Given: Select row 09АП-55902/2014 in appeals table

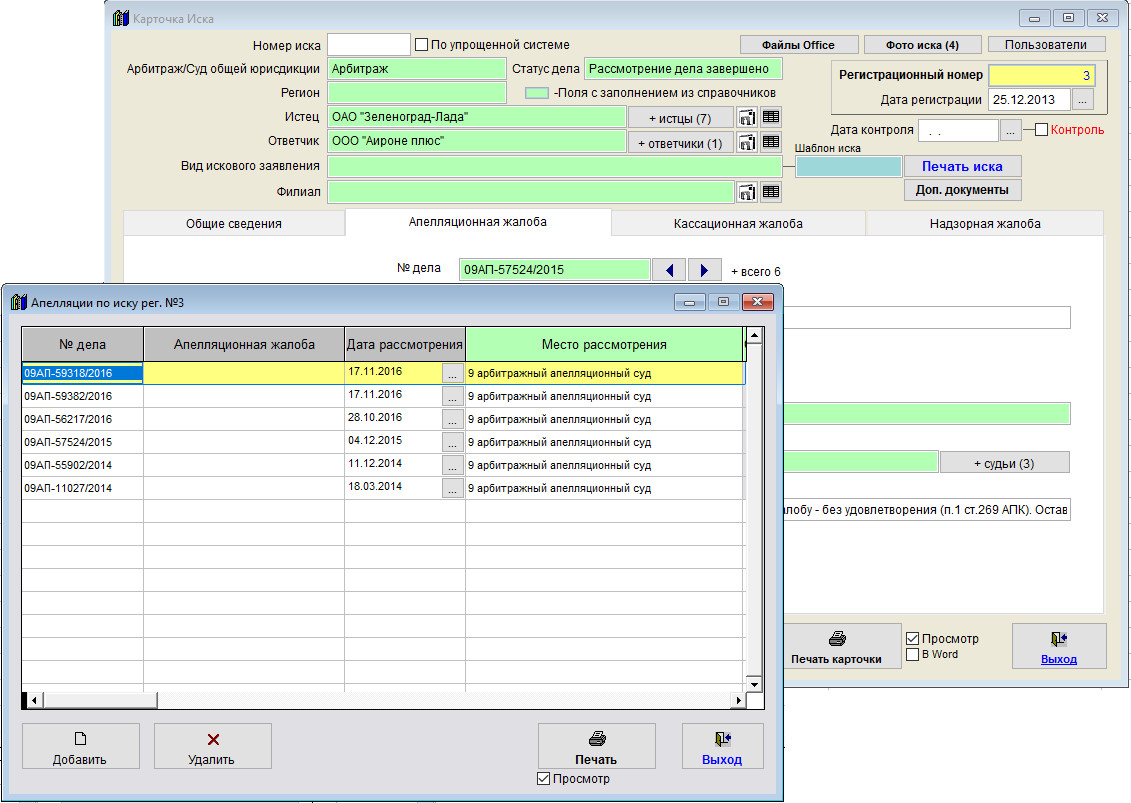Looking at the screenshot, I should (x=82, y=465).
